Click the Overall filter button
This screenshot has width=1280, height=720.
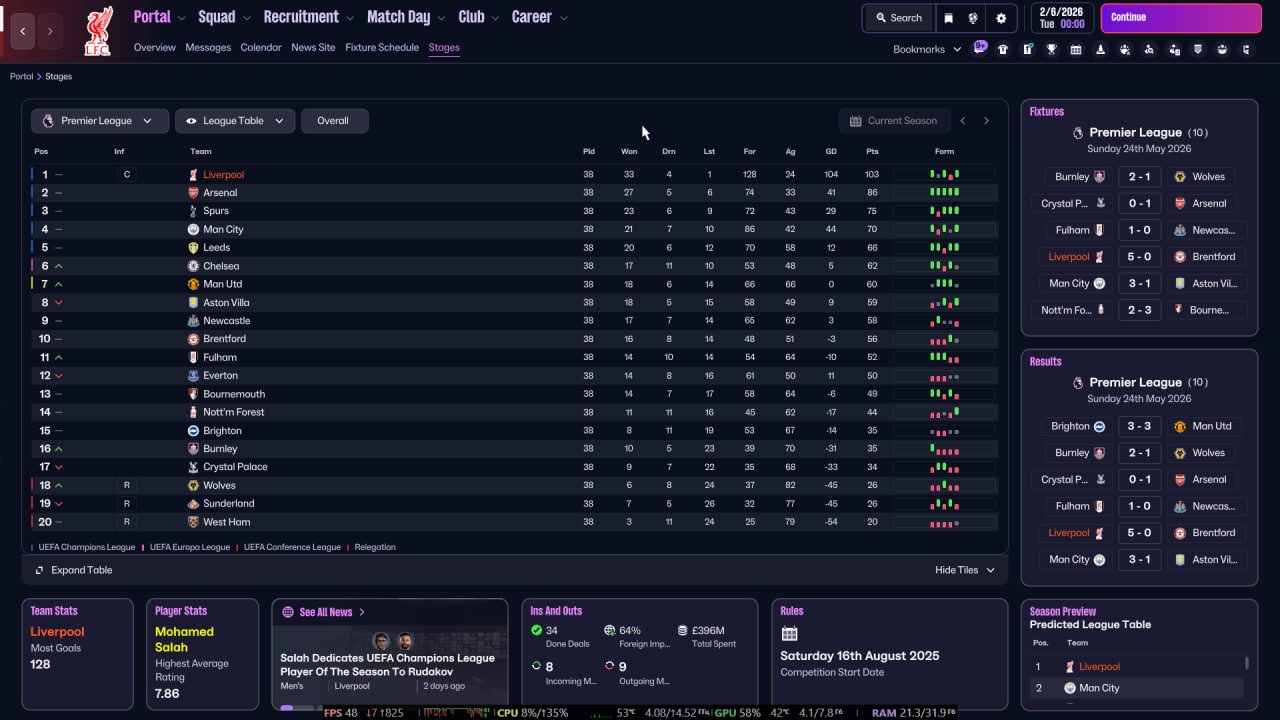(334, 121)
